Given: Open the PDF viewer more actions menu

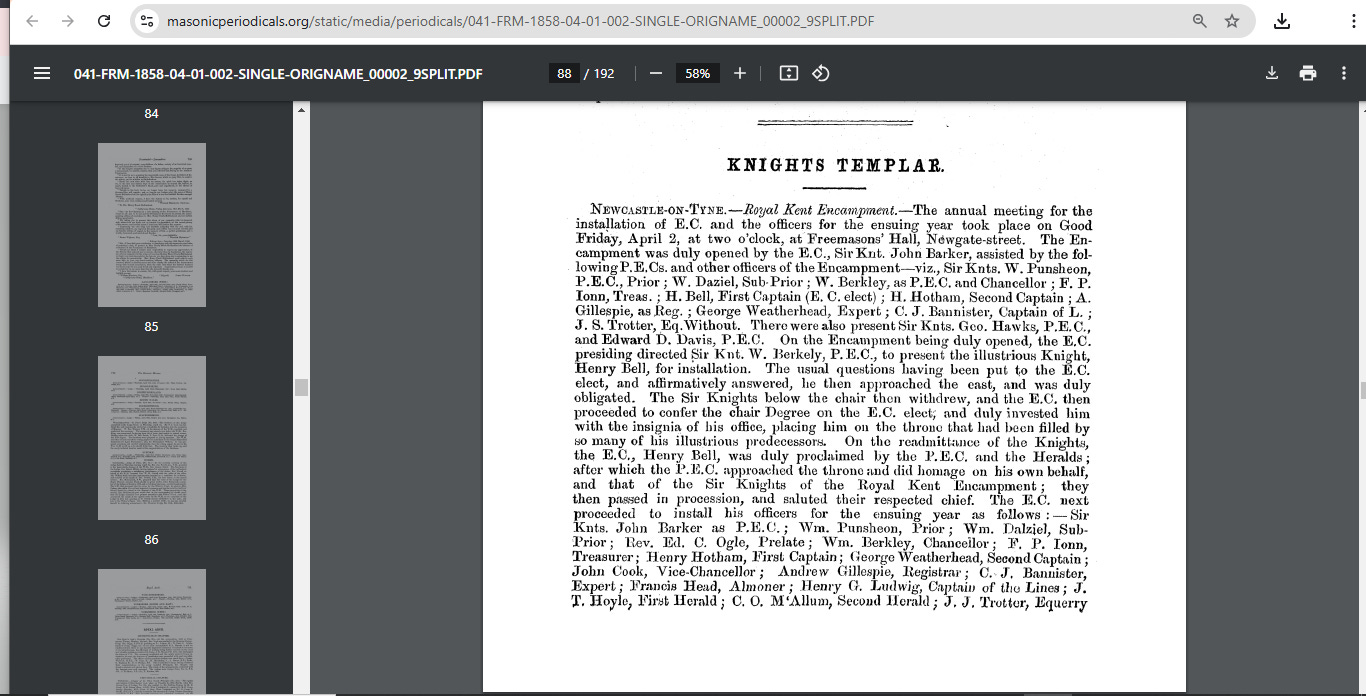Looking at the screenshot, I should 1343,73.
